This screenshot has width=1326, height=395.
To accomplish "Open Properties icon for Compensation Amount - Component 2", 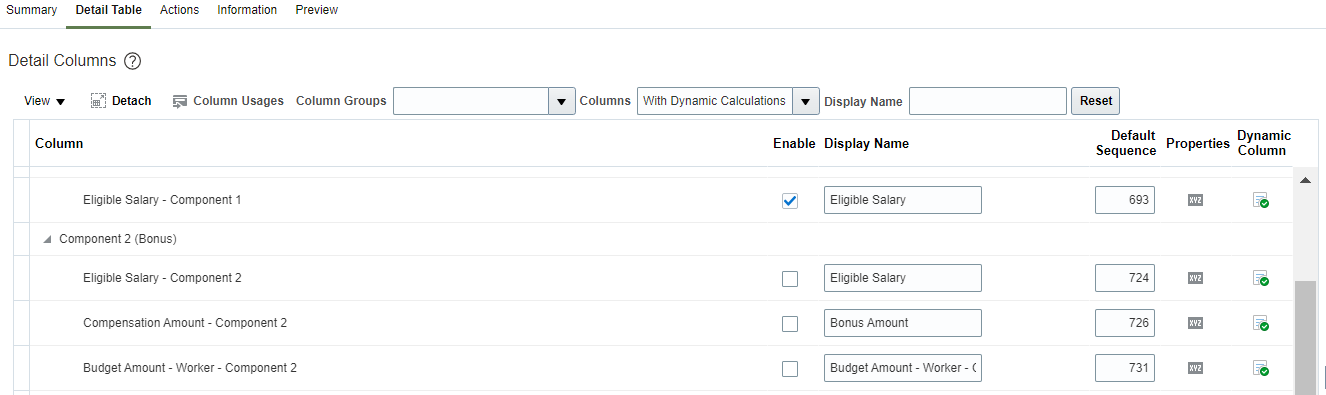I will pyautogui.click(x=1195, y=323).
